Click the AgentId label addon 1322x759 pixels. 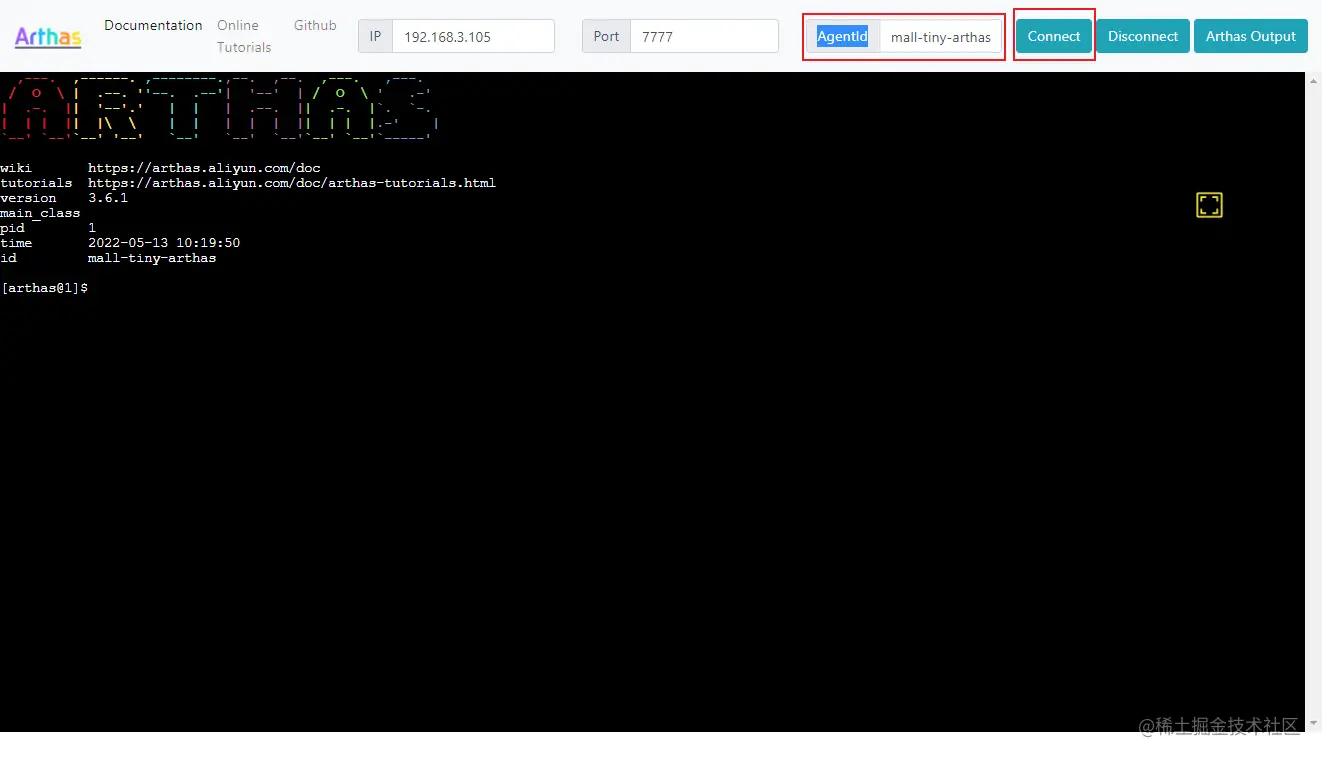[843, 37]
